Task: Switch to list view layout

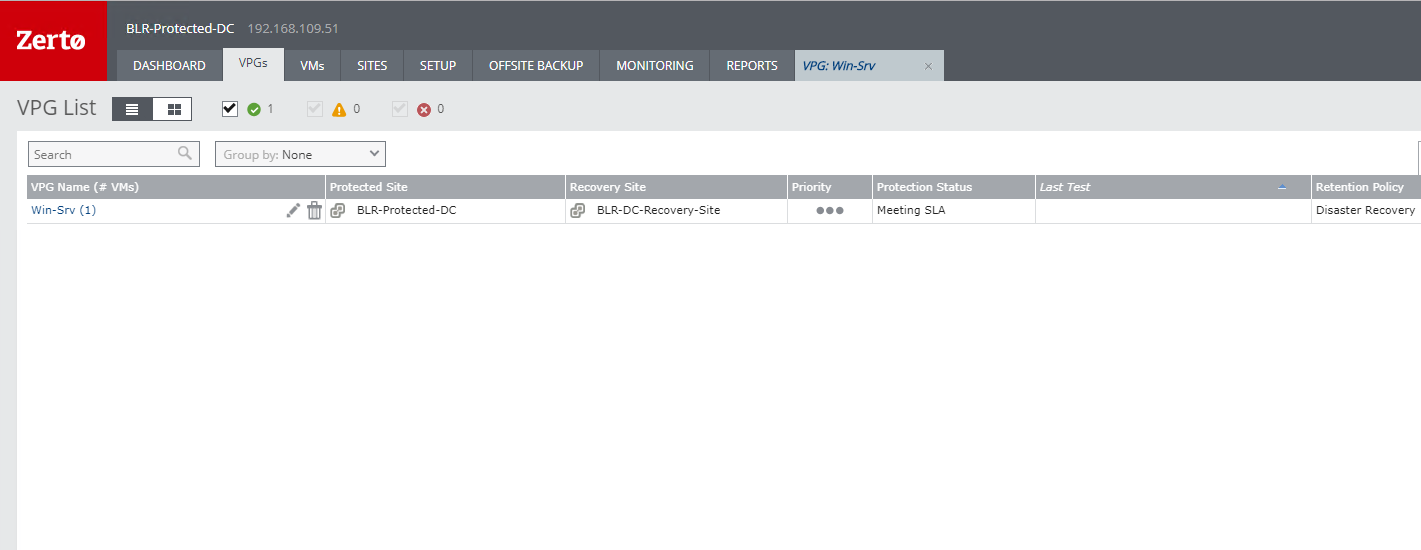Action: [x=132, y=109]
